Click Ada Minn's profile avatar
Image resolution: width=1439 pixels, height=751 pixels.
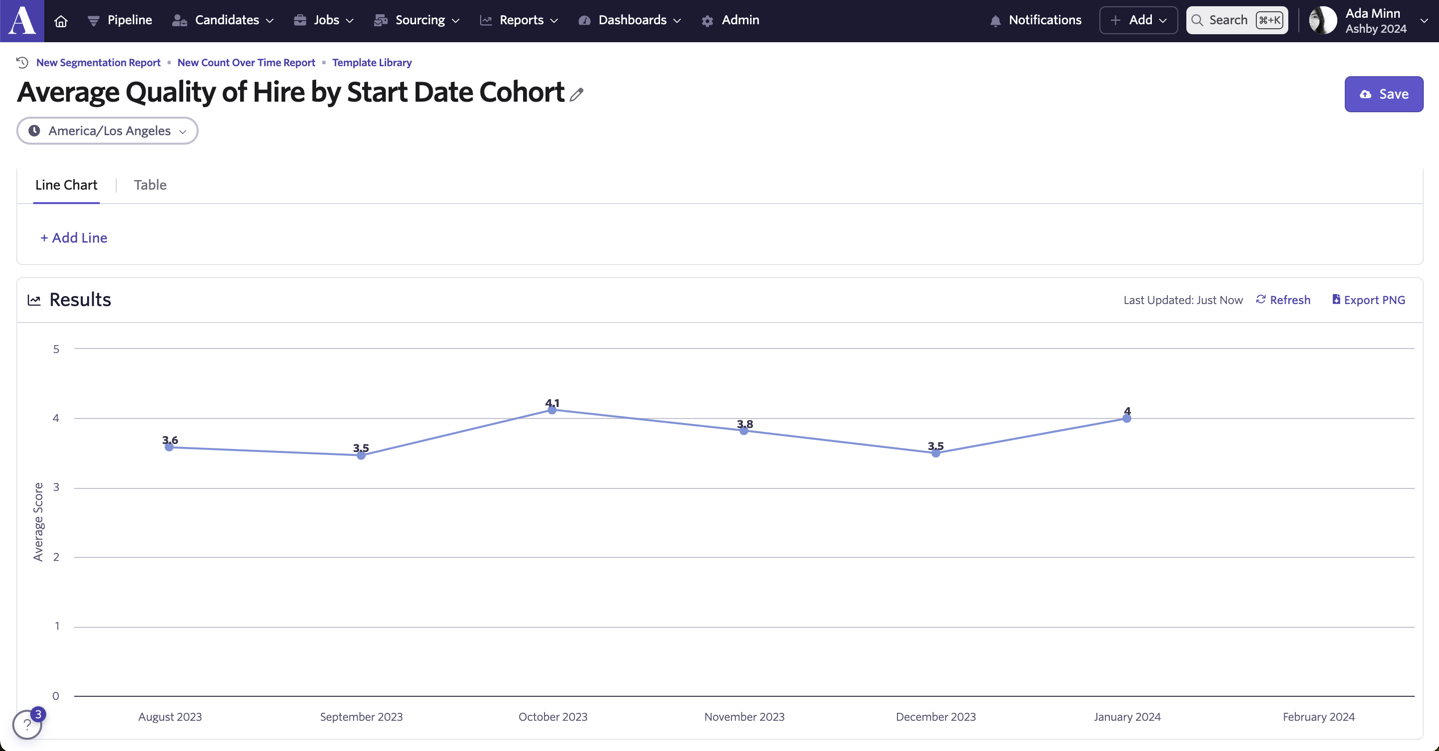(x=1322, y=20)
